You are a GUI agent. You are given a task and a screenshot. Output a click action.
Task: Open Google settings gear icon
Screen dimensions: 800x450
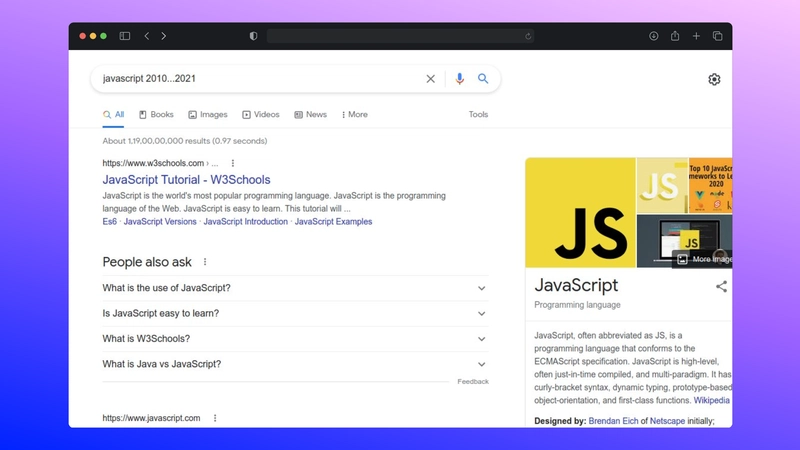click(x=714, y=79)
